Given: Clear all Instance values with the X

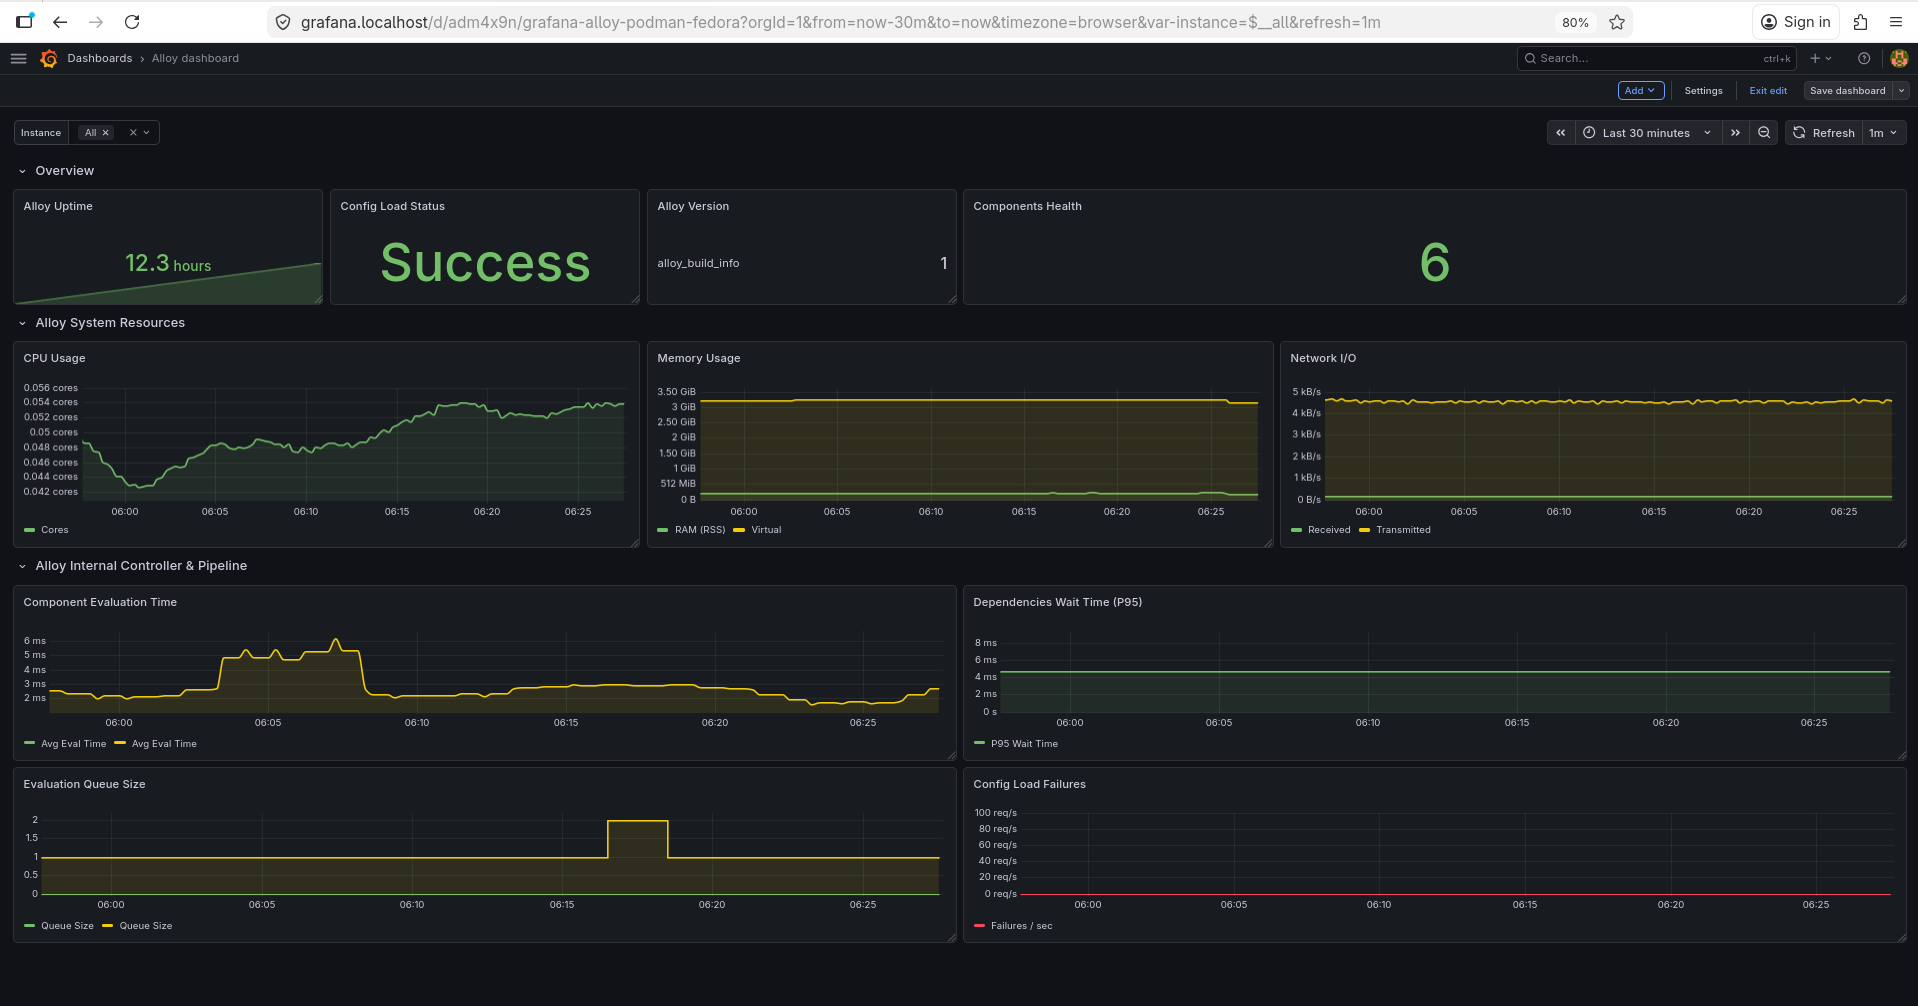Looking at the screenshot, I should [133, 133].
